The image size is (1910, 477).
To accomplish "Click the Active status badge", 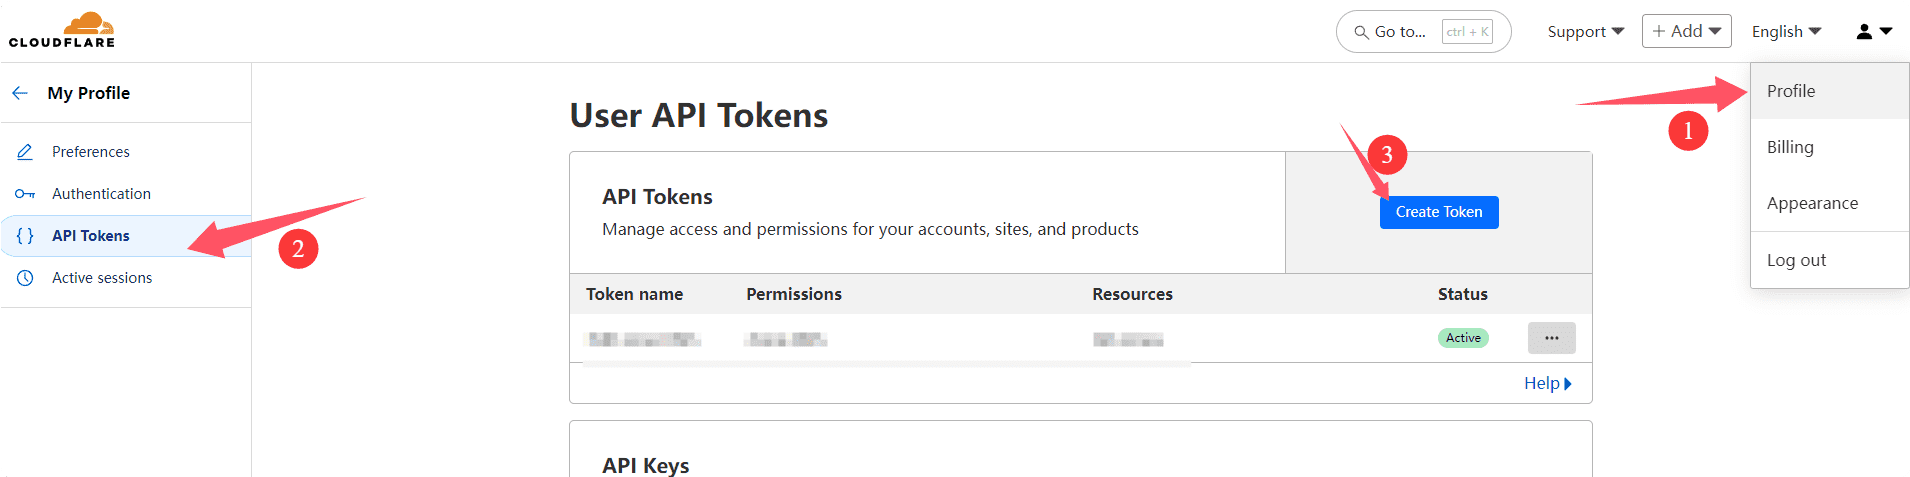I will (x=1463, y=338).
